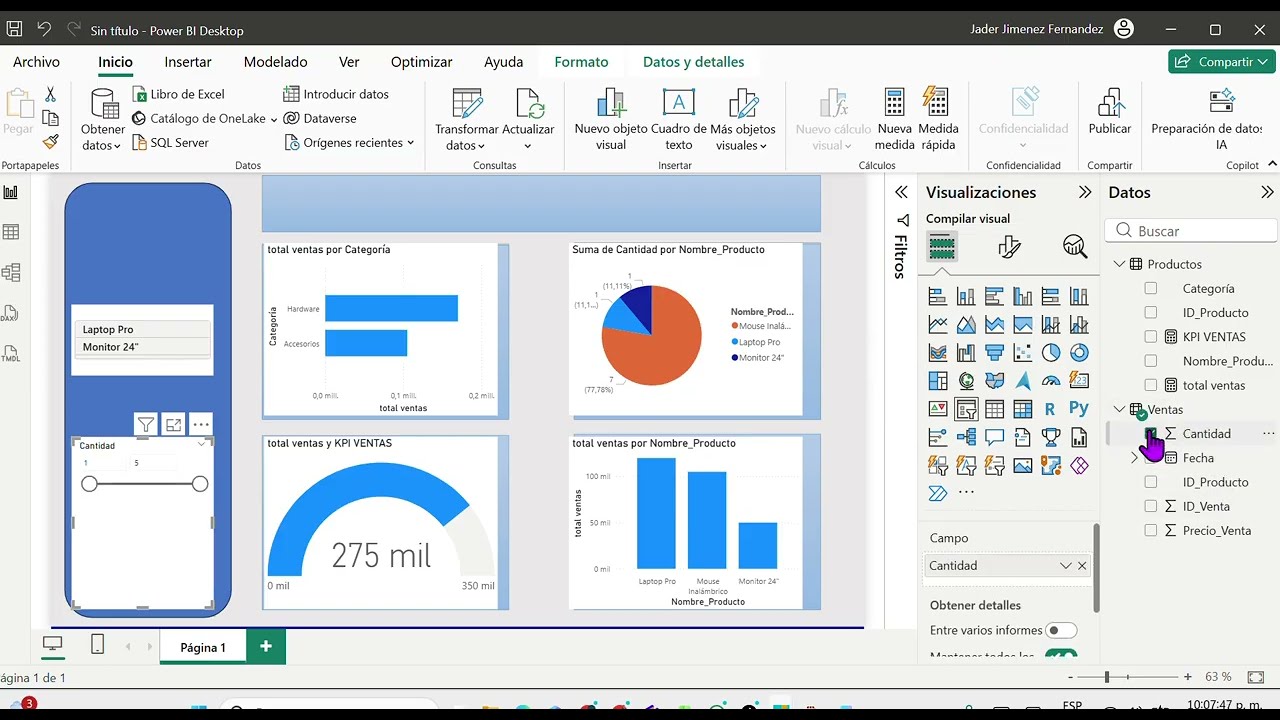1280x720 pixels.
Task: Tick the Precio_Venta field checkbox
Action: tap(1151, 530)
